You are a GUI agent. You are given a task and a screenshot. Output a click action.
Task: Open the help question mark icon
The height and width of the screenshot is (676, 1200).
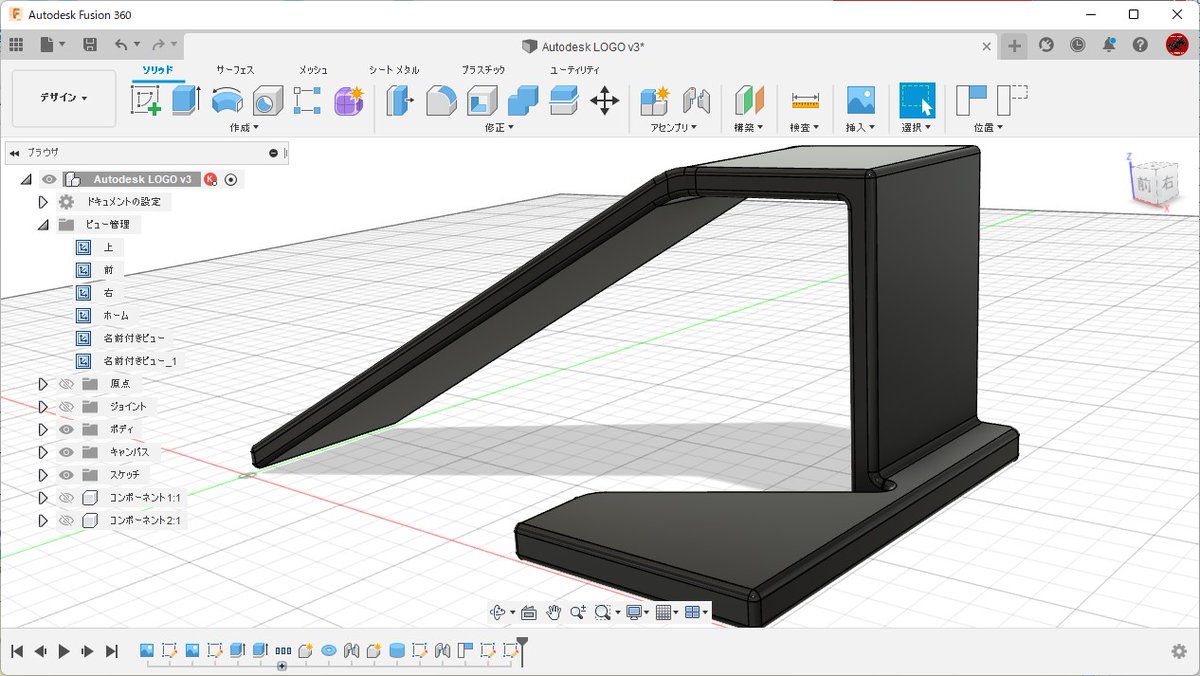coord(1140,45)
